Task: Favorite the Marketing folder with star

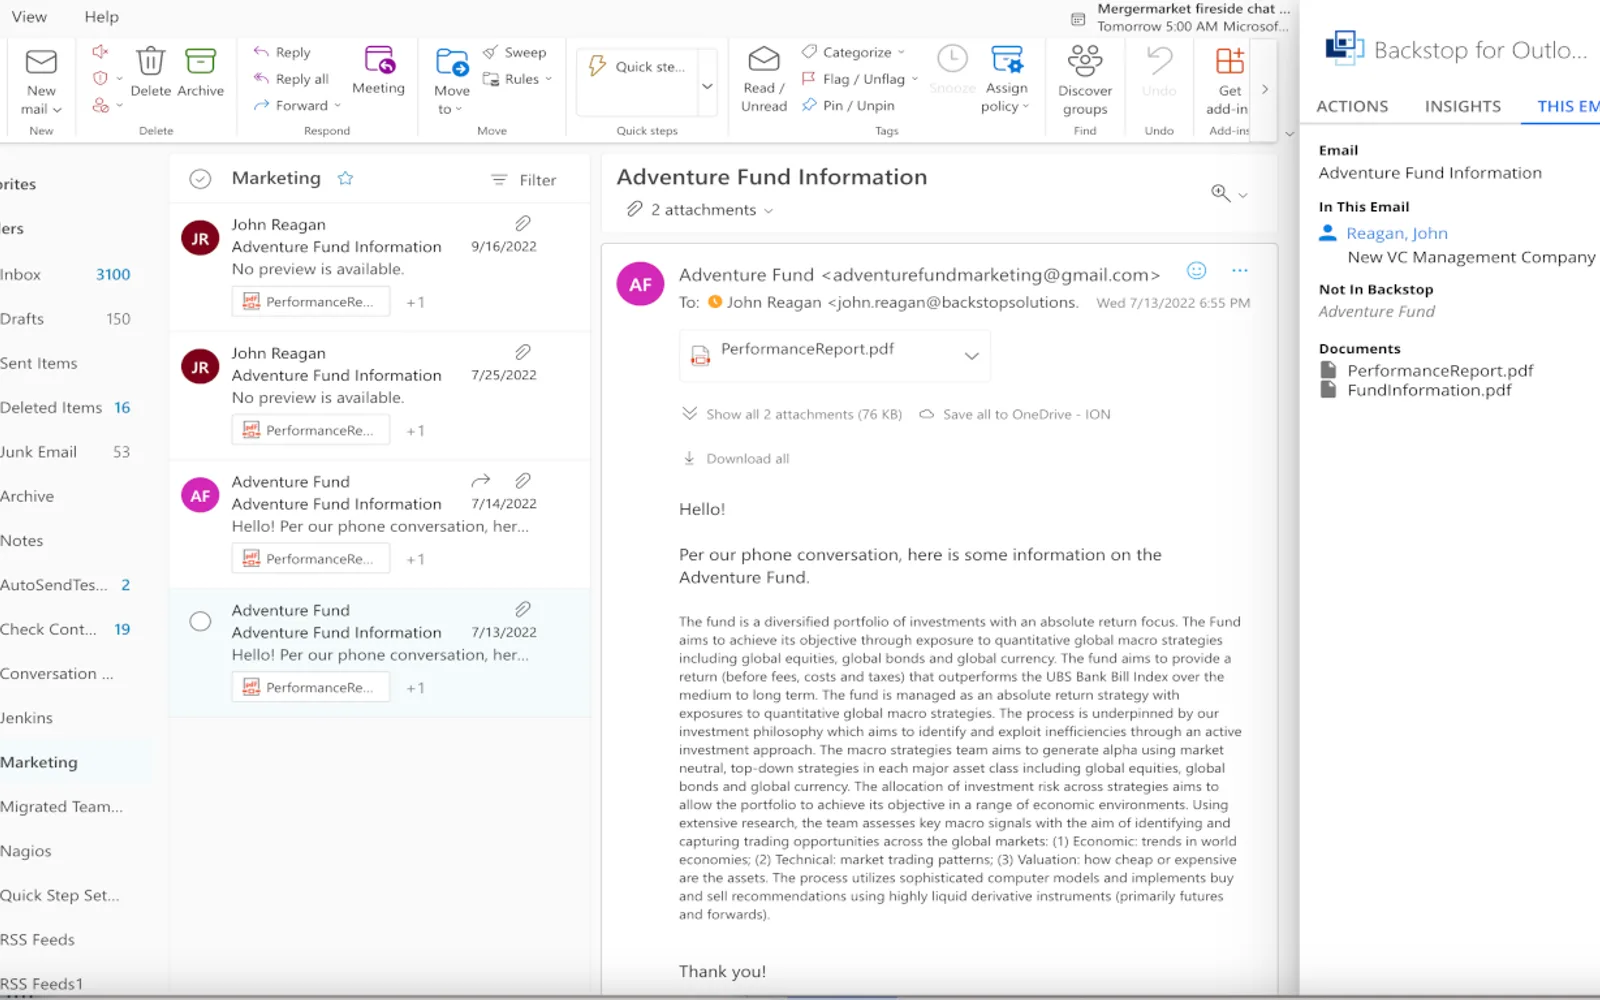Action: click(346, 178)
